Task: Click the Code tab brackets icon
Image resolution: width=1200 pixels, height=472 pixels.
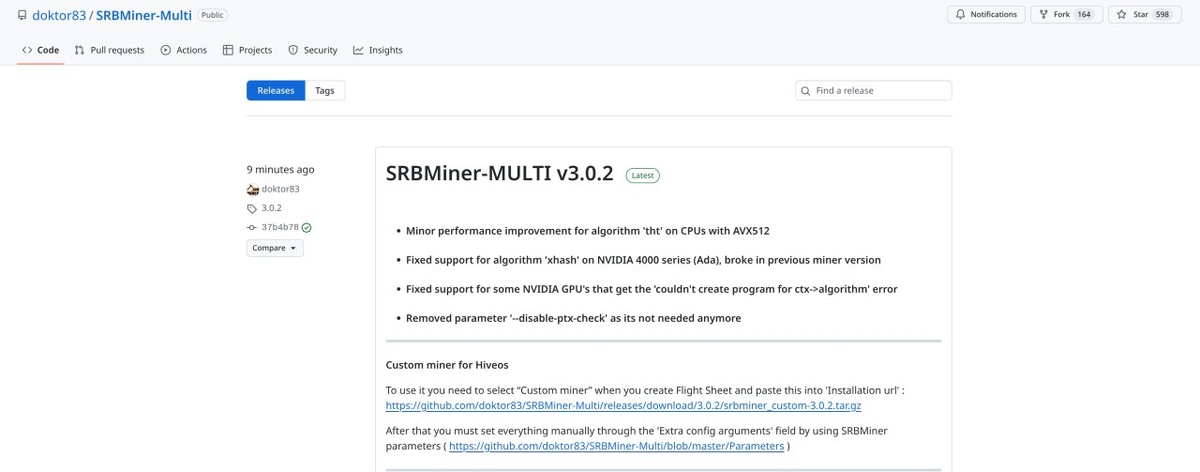Action: pyautogui.click(x=27, y=50)
